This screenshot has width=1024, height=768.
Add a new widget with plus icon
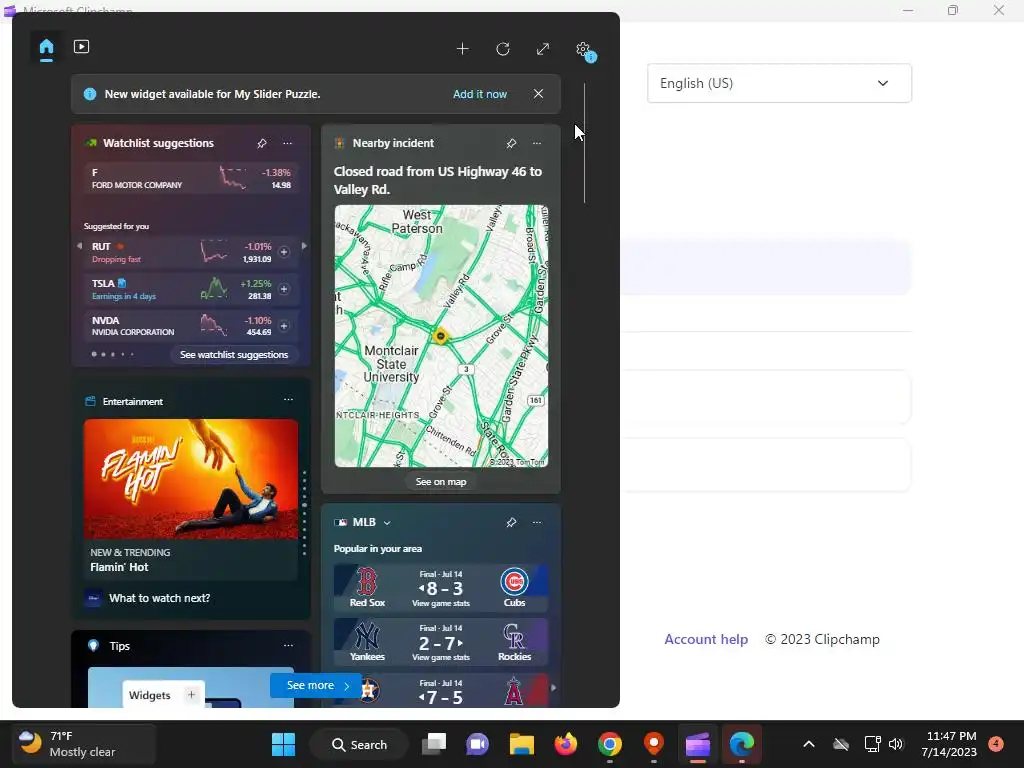coord(462,49)
